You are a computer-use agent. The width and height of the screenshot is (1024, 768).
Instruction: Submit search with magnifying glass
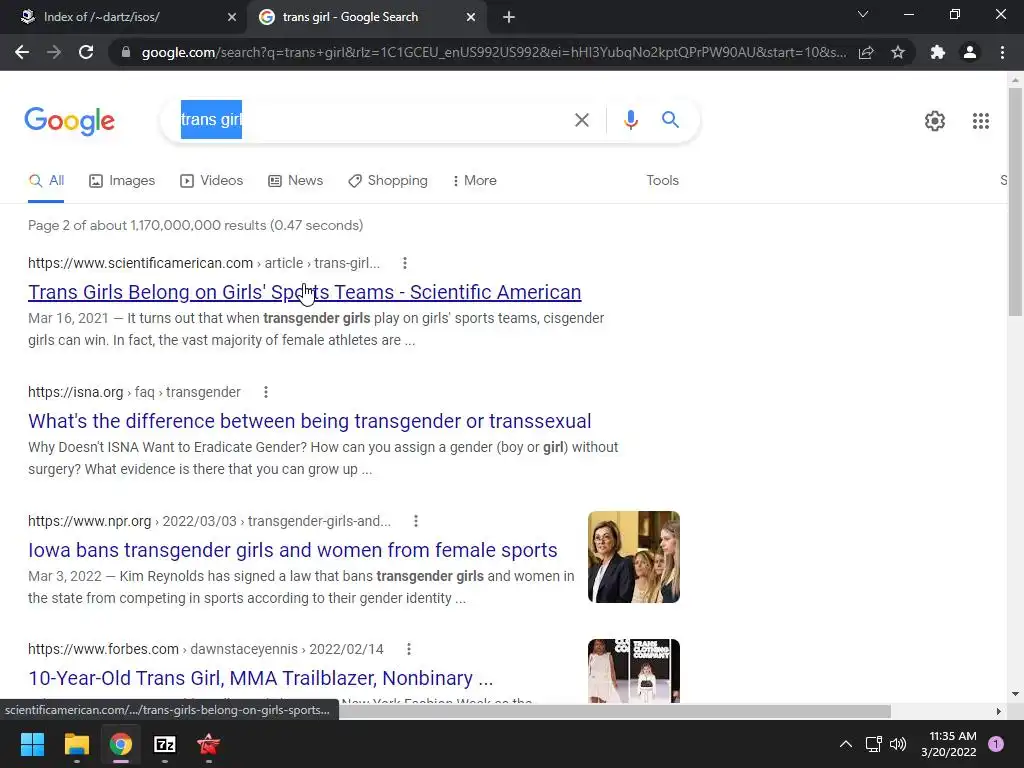point(670,120)
